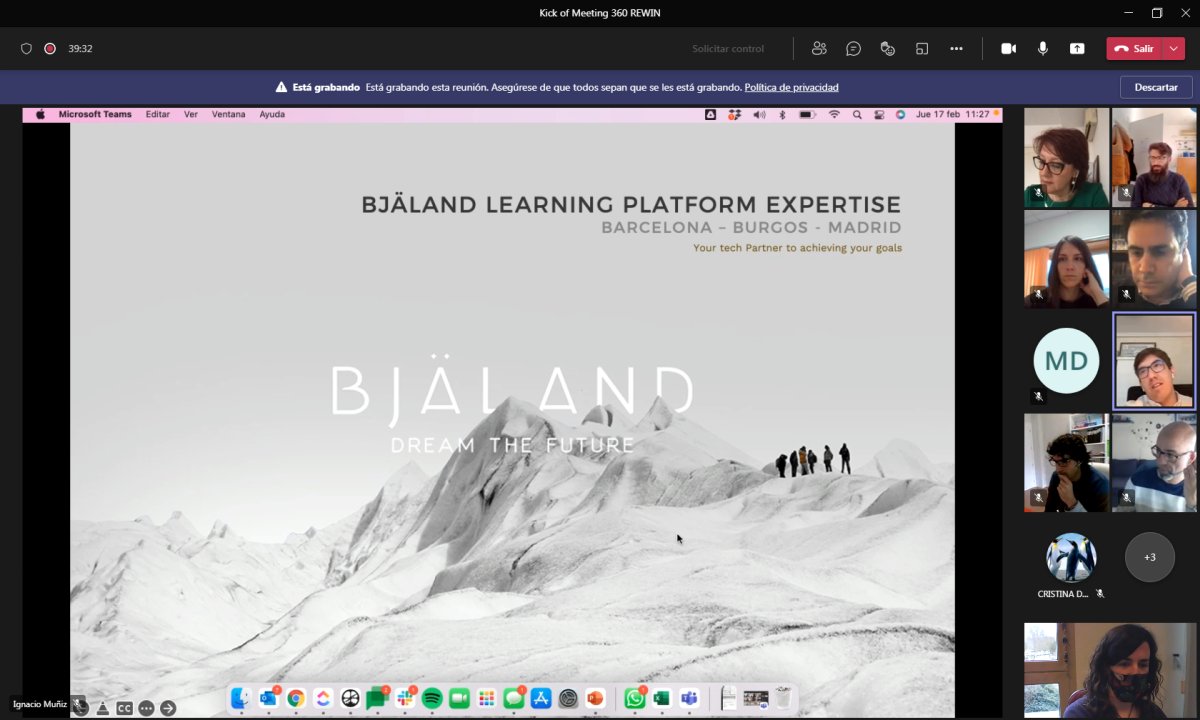Open System Preferences in the Dock
This screenshot has height=720, width=1200.
coord(568,699)
